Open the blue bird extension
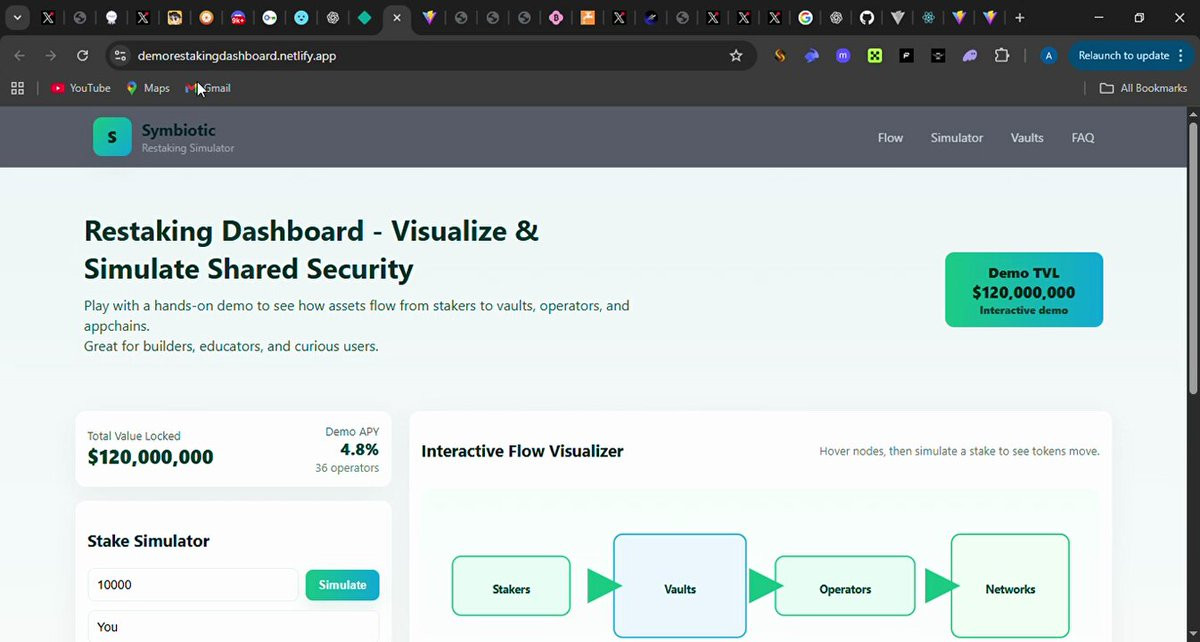1200x642 pixels. pyautogui.click(x=812, y=56)
